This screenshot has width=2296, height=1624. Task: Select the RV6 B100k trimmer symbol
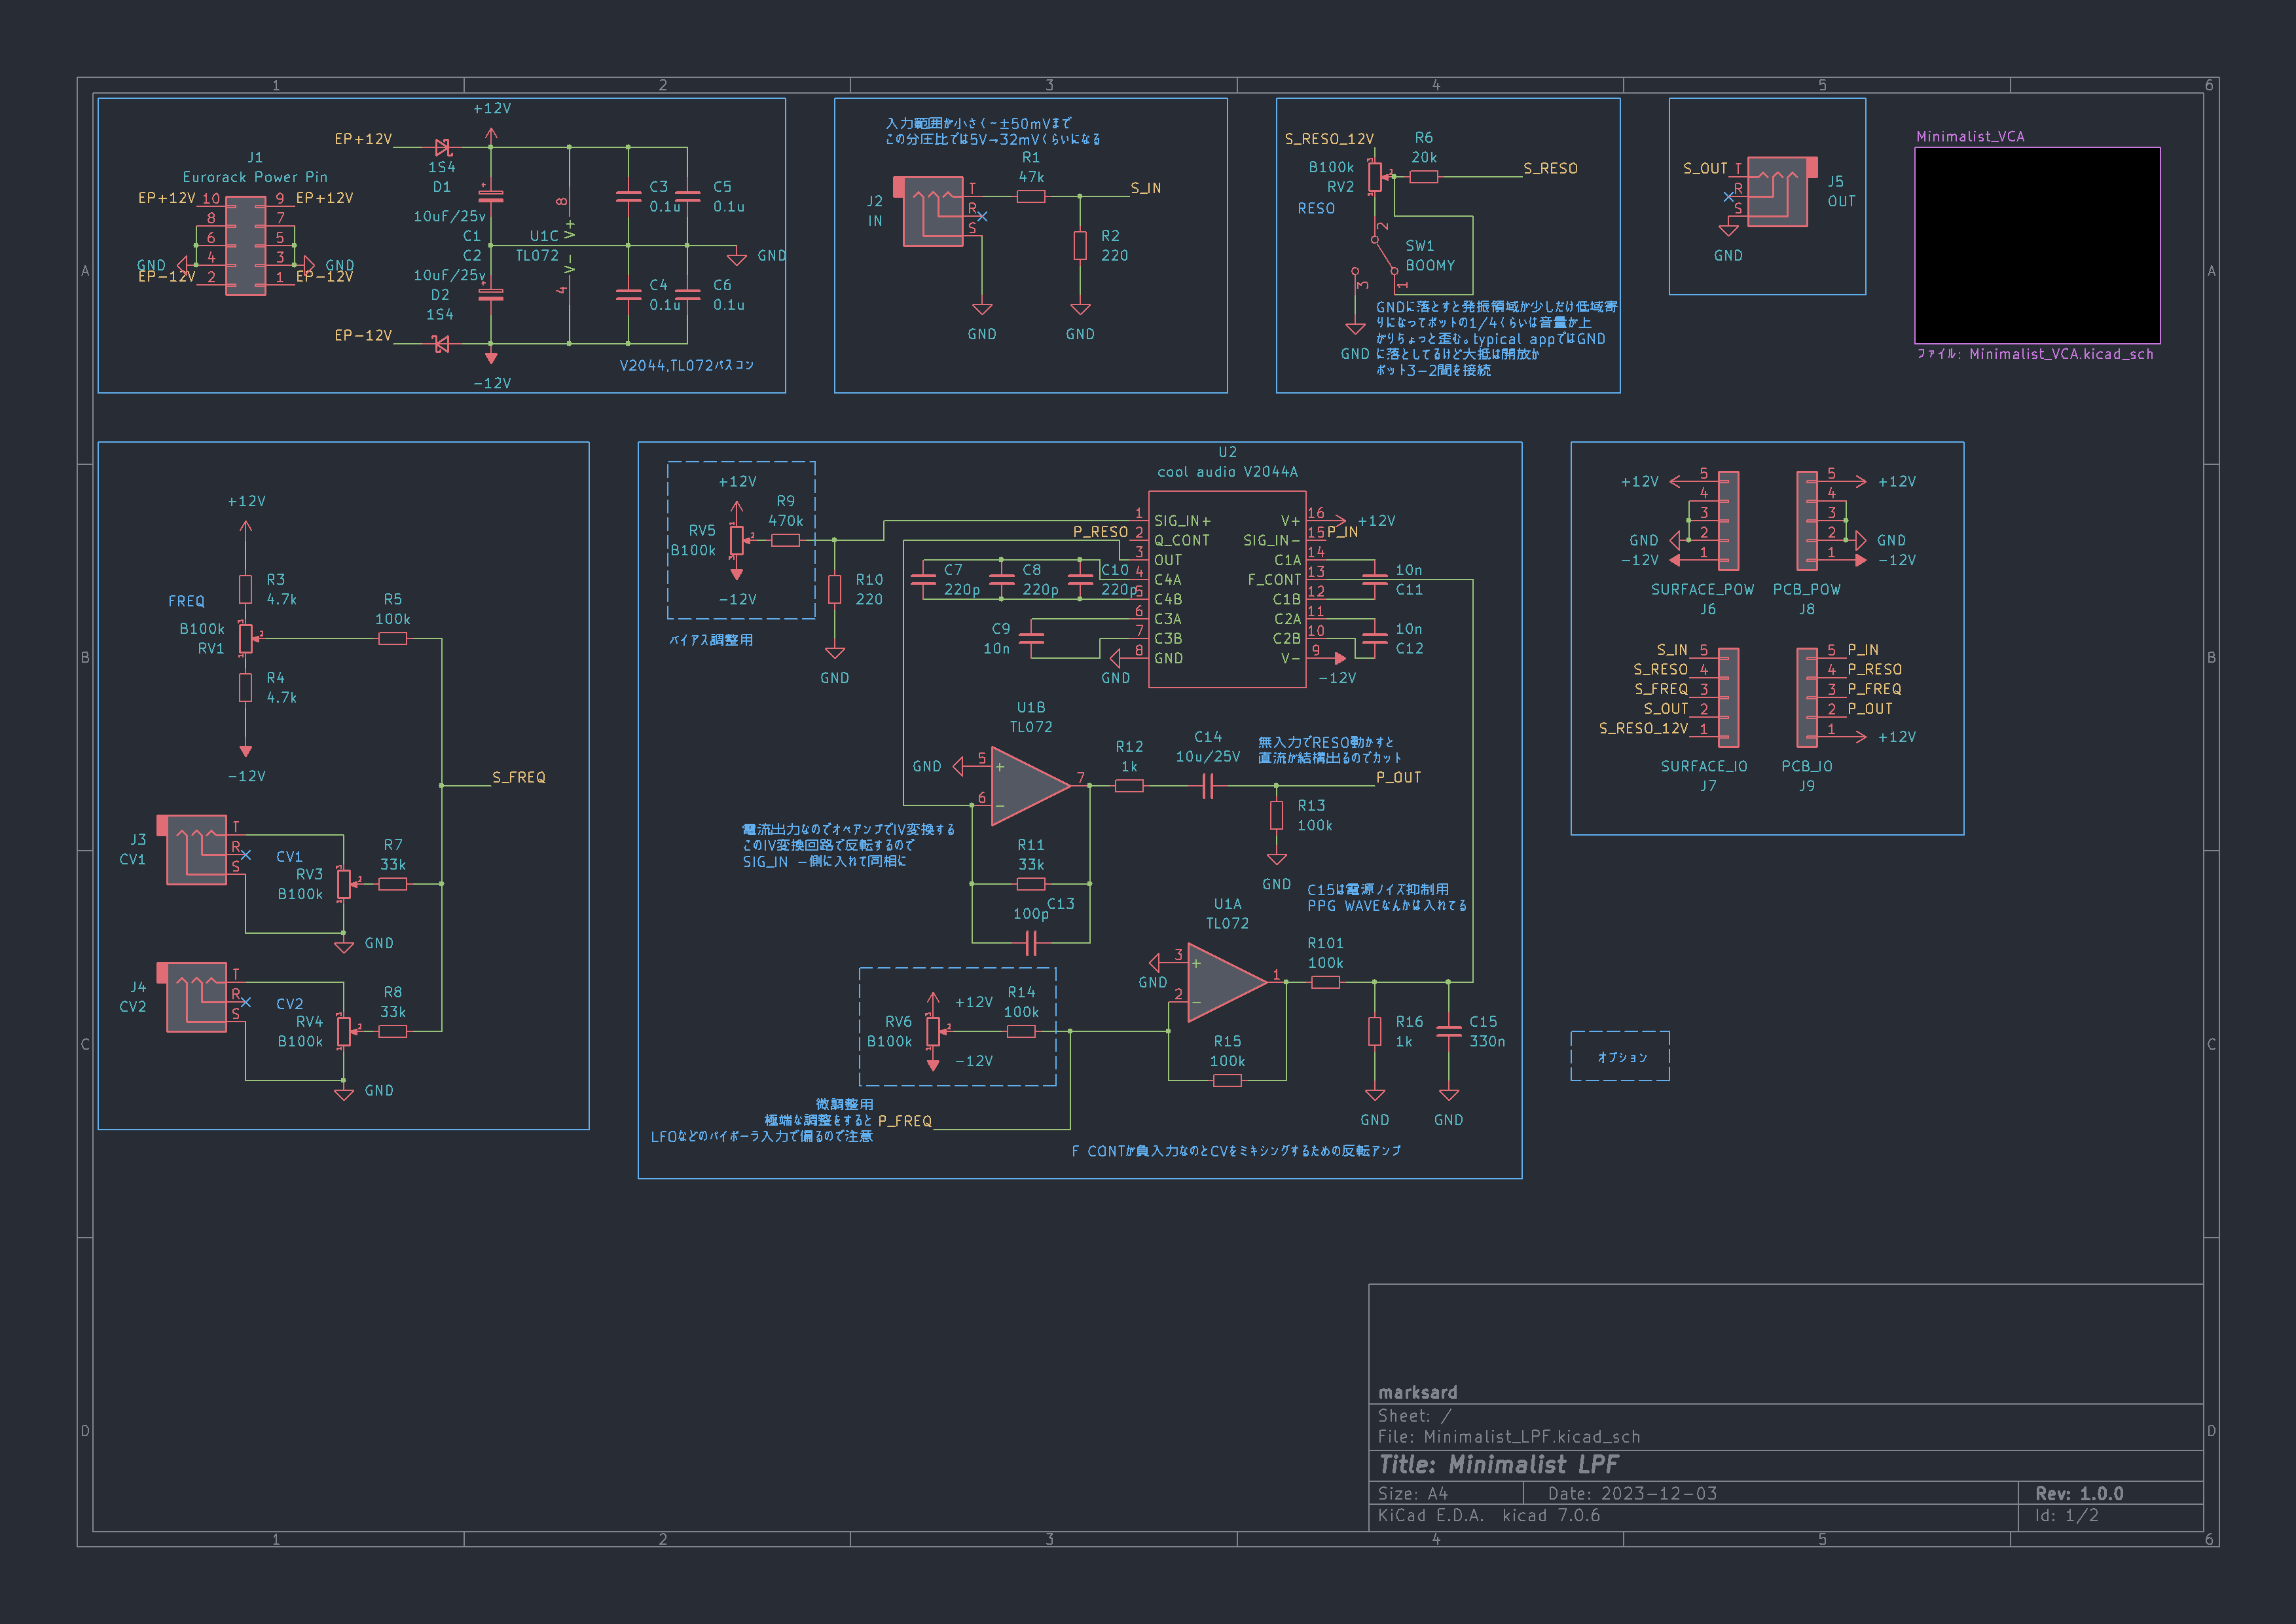[932, 1031]
